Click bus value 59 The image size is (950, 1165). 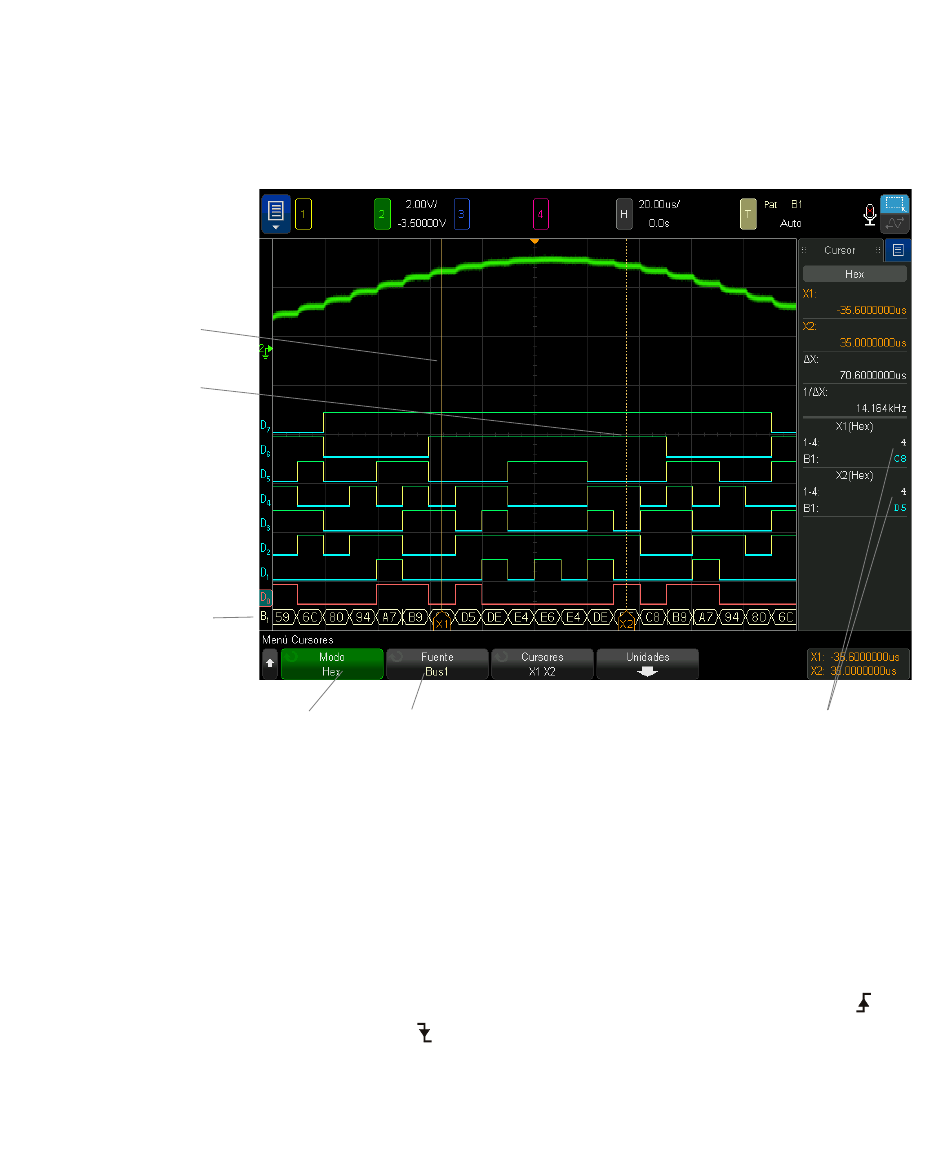(x=283, y=617)
